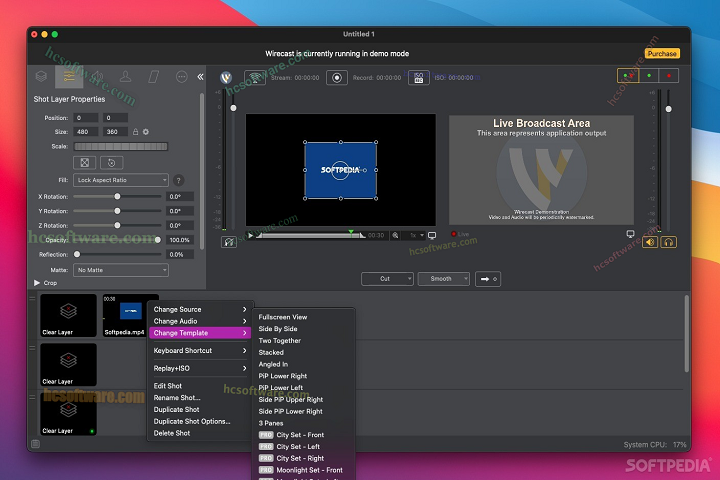Image resolution: width=720 pixels, height=480 pixels.
Task: Click the Y Rotation slider handle
Action: click(x=117, y=211)
